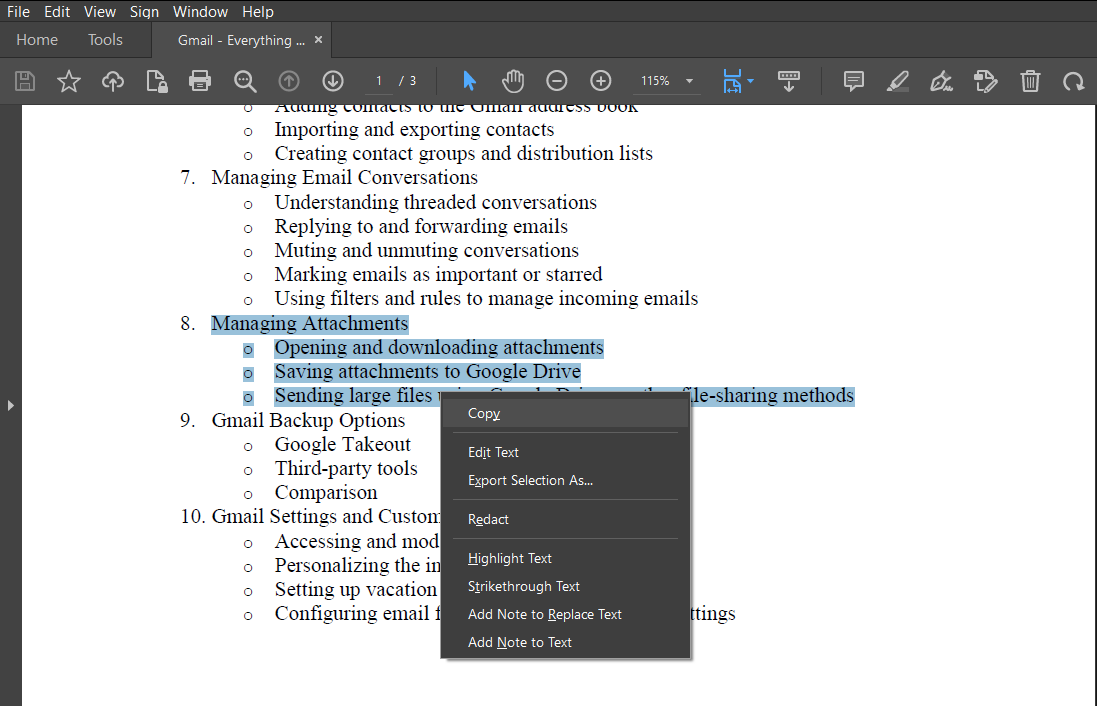This screenshot has height=706, width=1097.
Task: Upload file to cloud icon
Action: (x=113, y=81)
